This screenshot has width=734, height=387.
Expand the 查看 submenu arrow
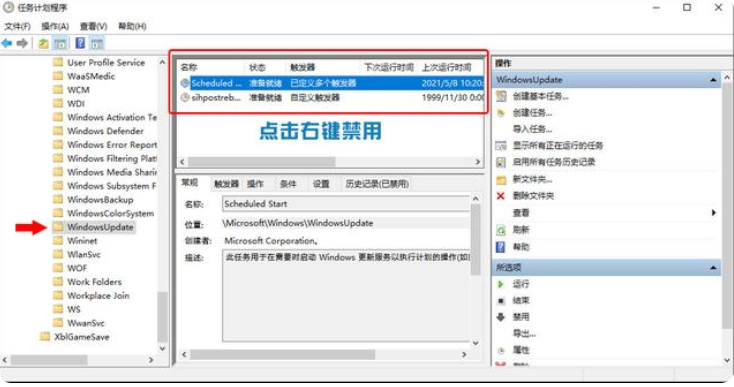point(713,213)
